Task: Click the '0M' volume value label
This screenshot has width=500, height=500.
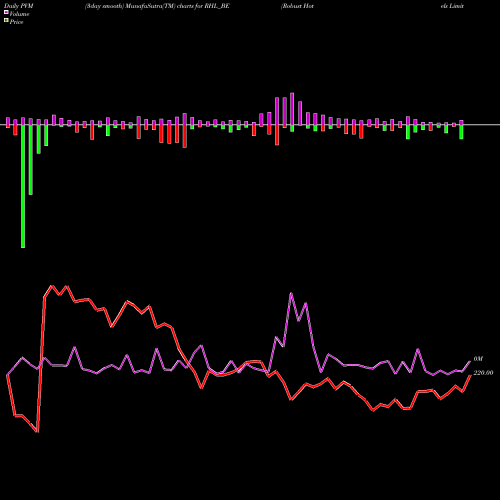Action: pyautogui.click(x=478, y=359)
